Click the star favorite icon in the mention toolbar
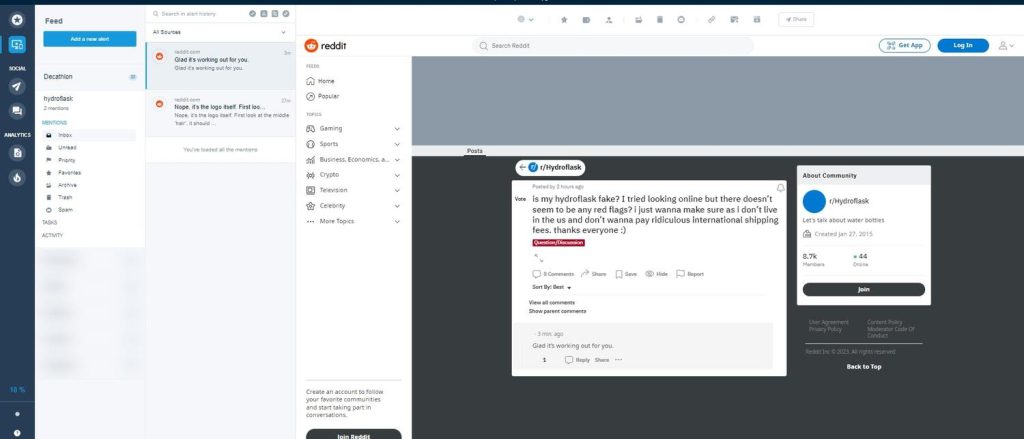The height and width of the screenshot is (439, 1024). tap(564, 20)
